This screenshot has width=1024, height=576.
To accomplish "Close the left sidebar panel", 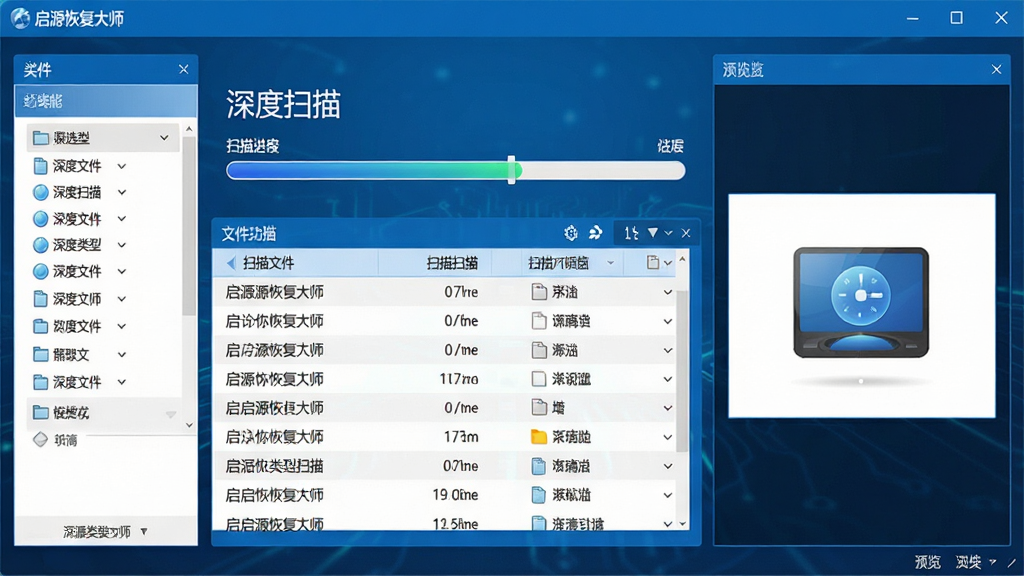I will pos(184,69).
